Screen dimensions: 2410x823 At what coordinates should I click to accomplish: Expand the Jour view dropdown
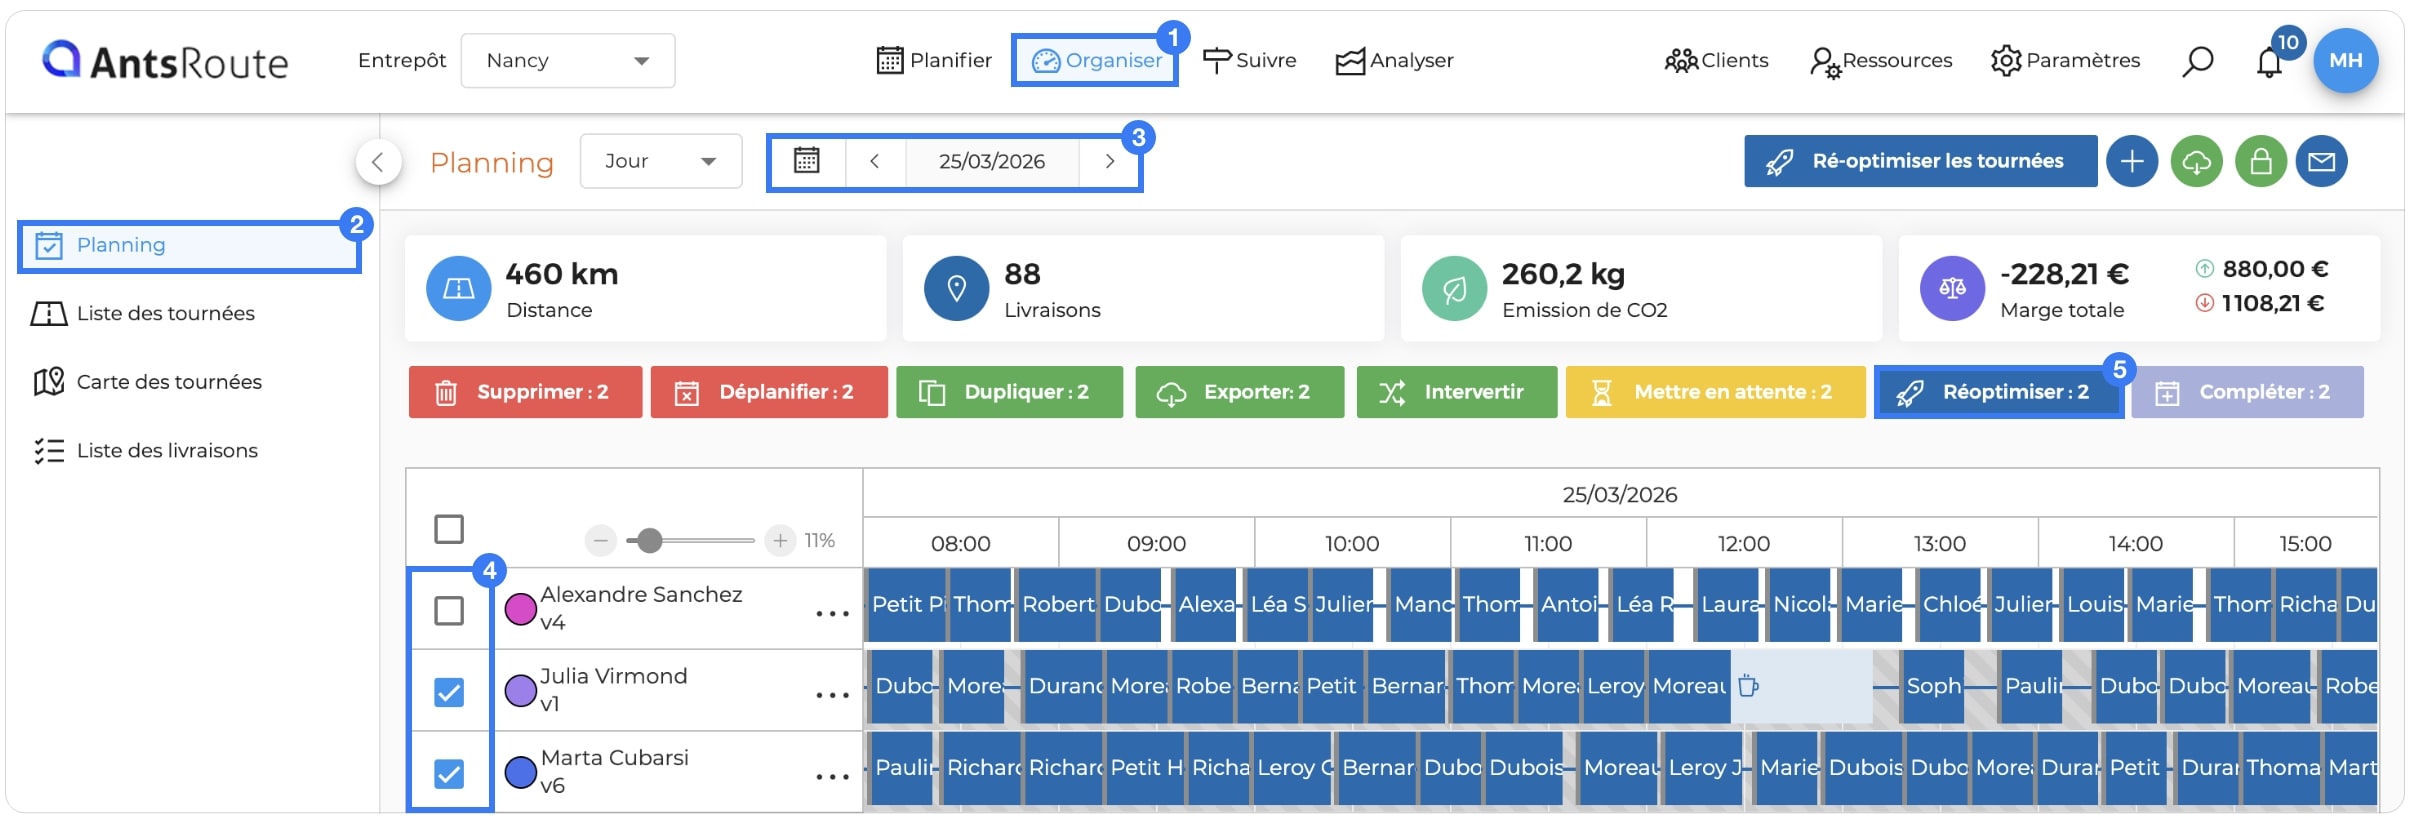(x=661, y=161)
